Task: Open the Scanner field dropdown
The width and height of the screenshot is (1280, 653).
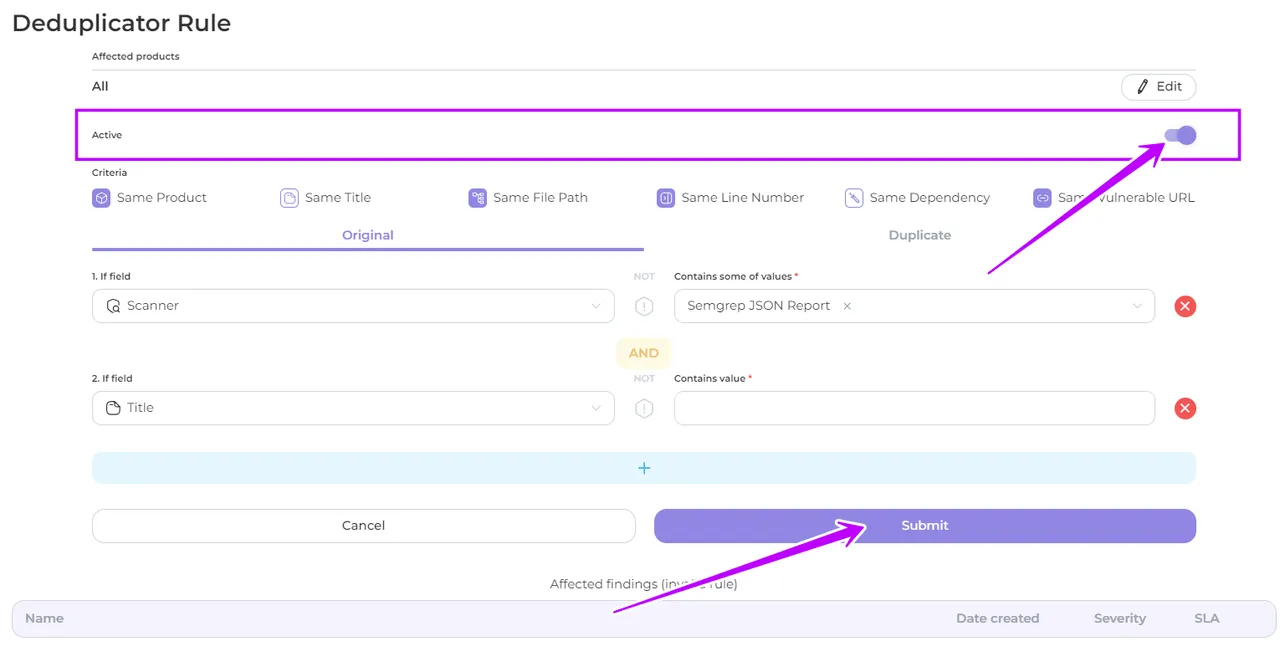Action: coord(353,306)
